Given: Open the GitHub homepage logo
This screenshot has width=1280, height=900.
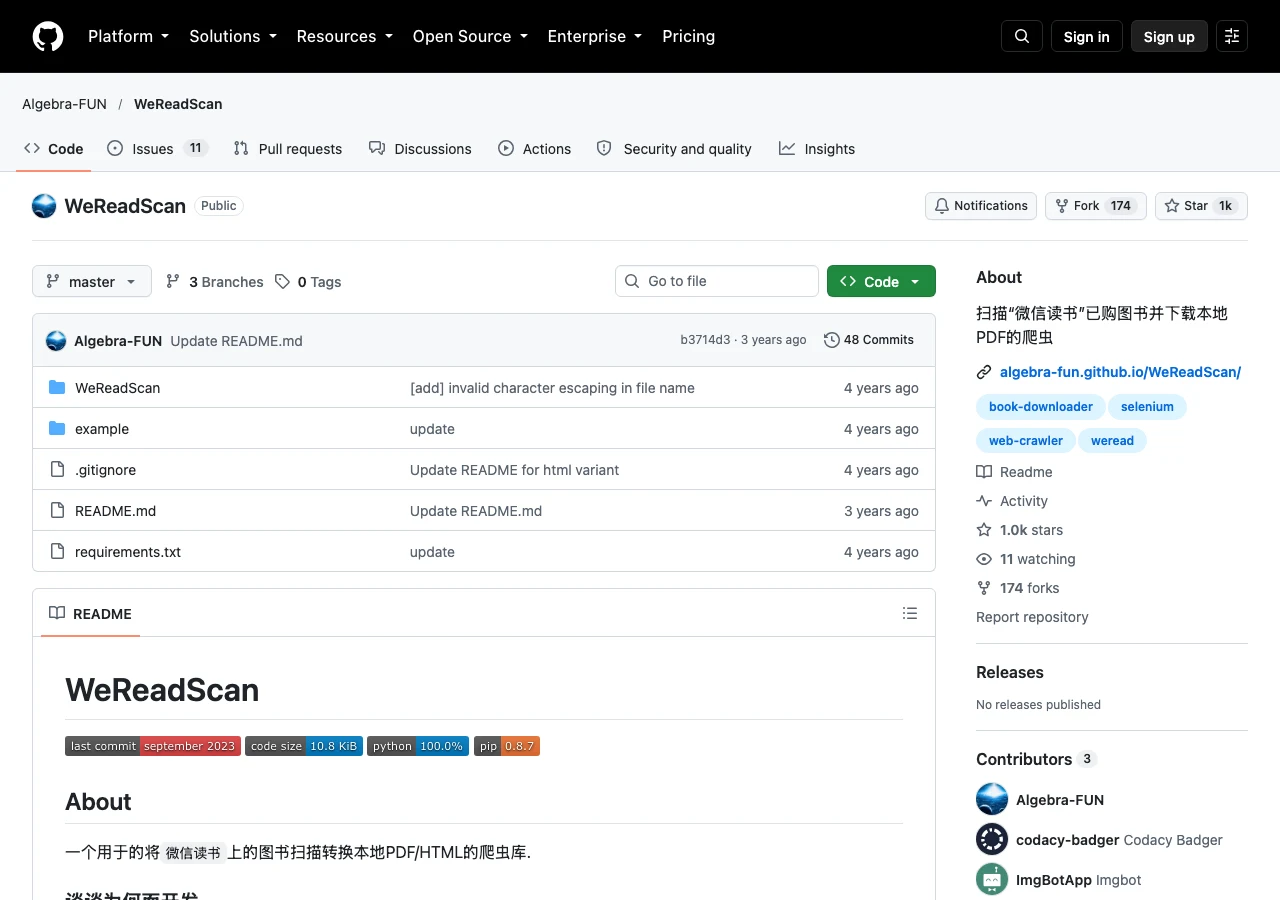Looking at the screenshot, I should (48, 36).
